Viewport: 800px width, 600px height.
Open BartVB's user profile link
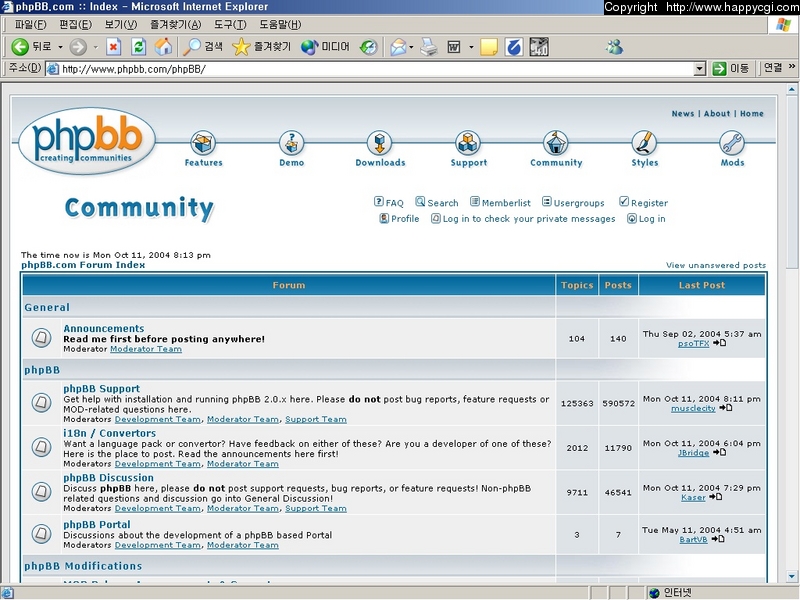pyautogui.click(x=693, y=540)
